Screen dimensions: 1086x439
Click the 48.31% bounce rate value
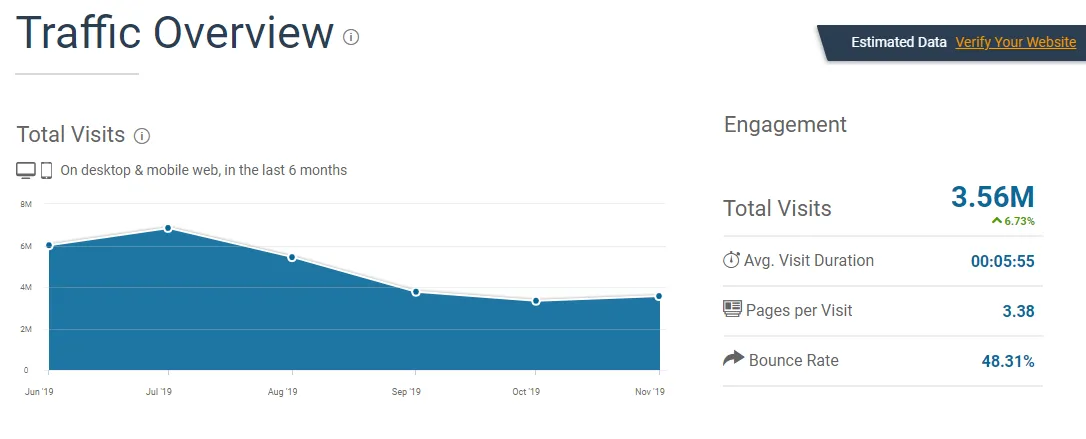1007,361
